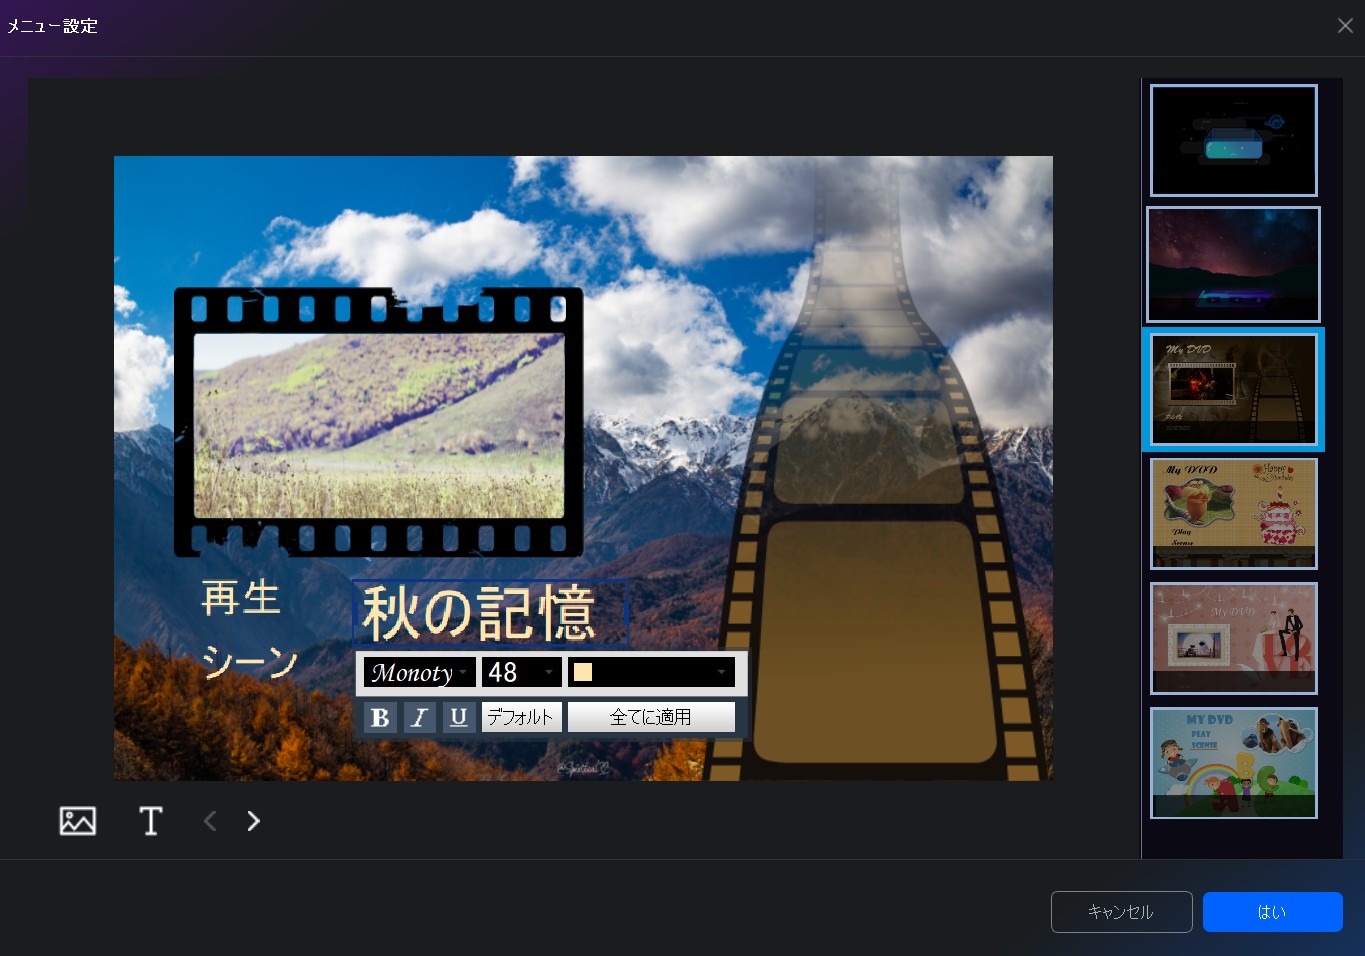Screen dimensions: 1365x956
Task: Open the font size 48 dropdown
Action: point(518,672)
